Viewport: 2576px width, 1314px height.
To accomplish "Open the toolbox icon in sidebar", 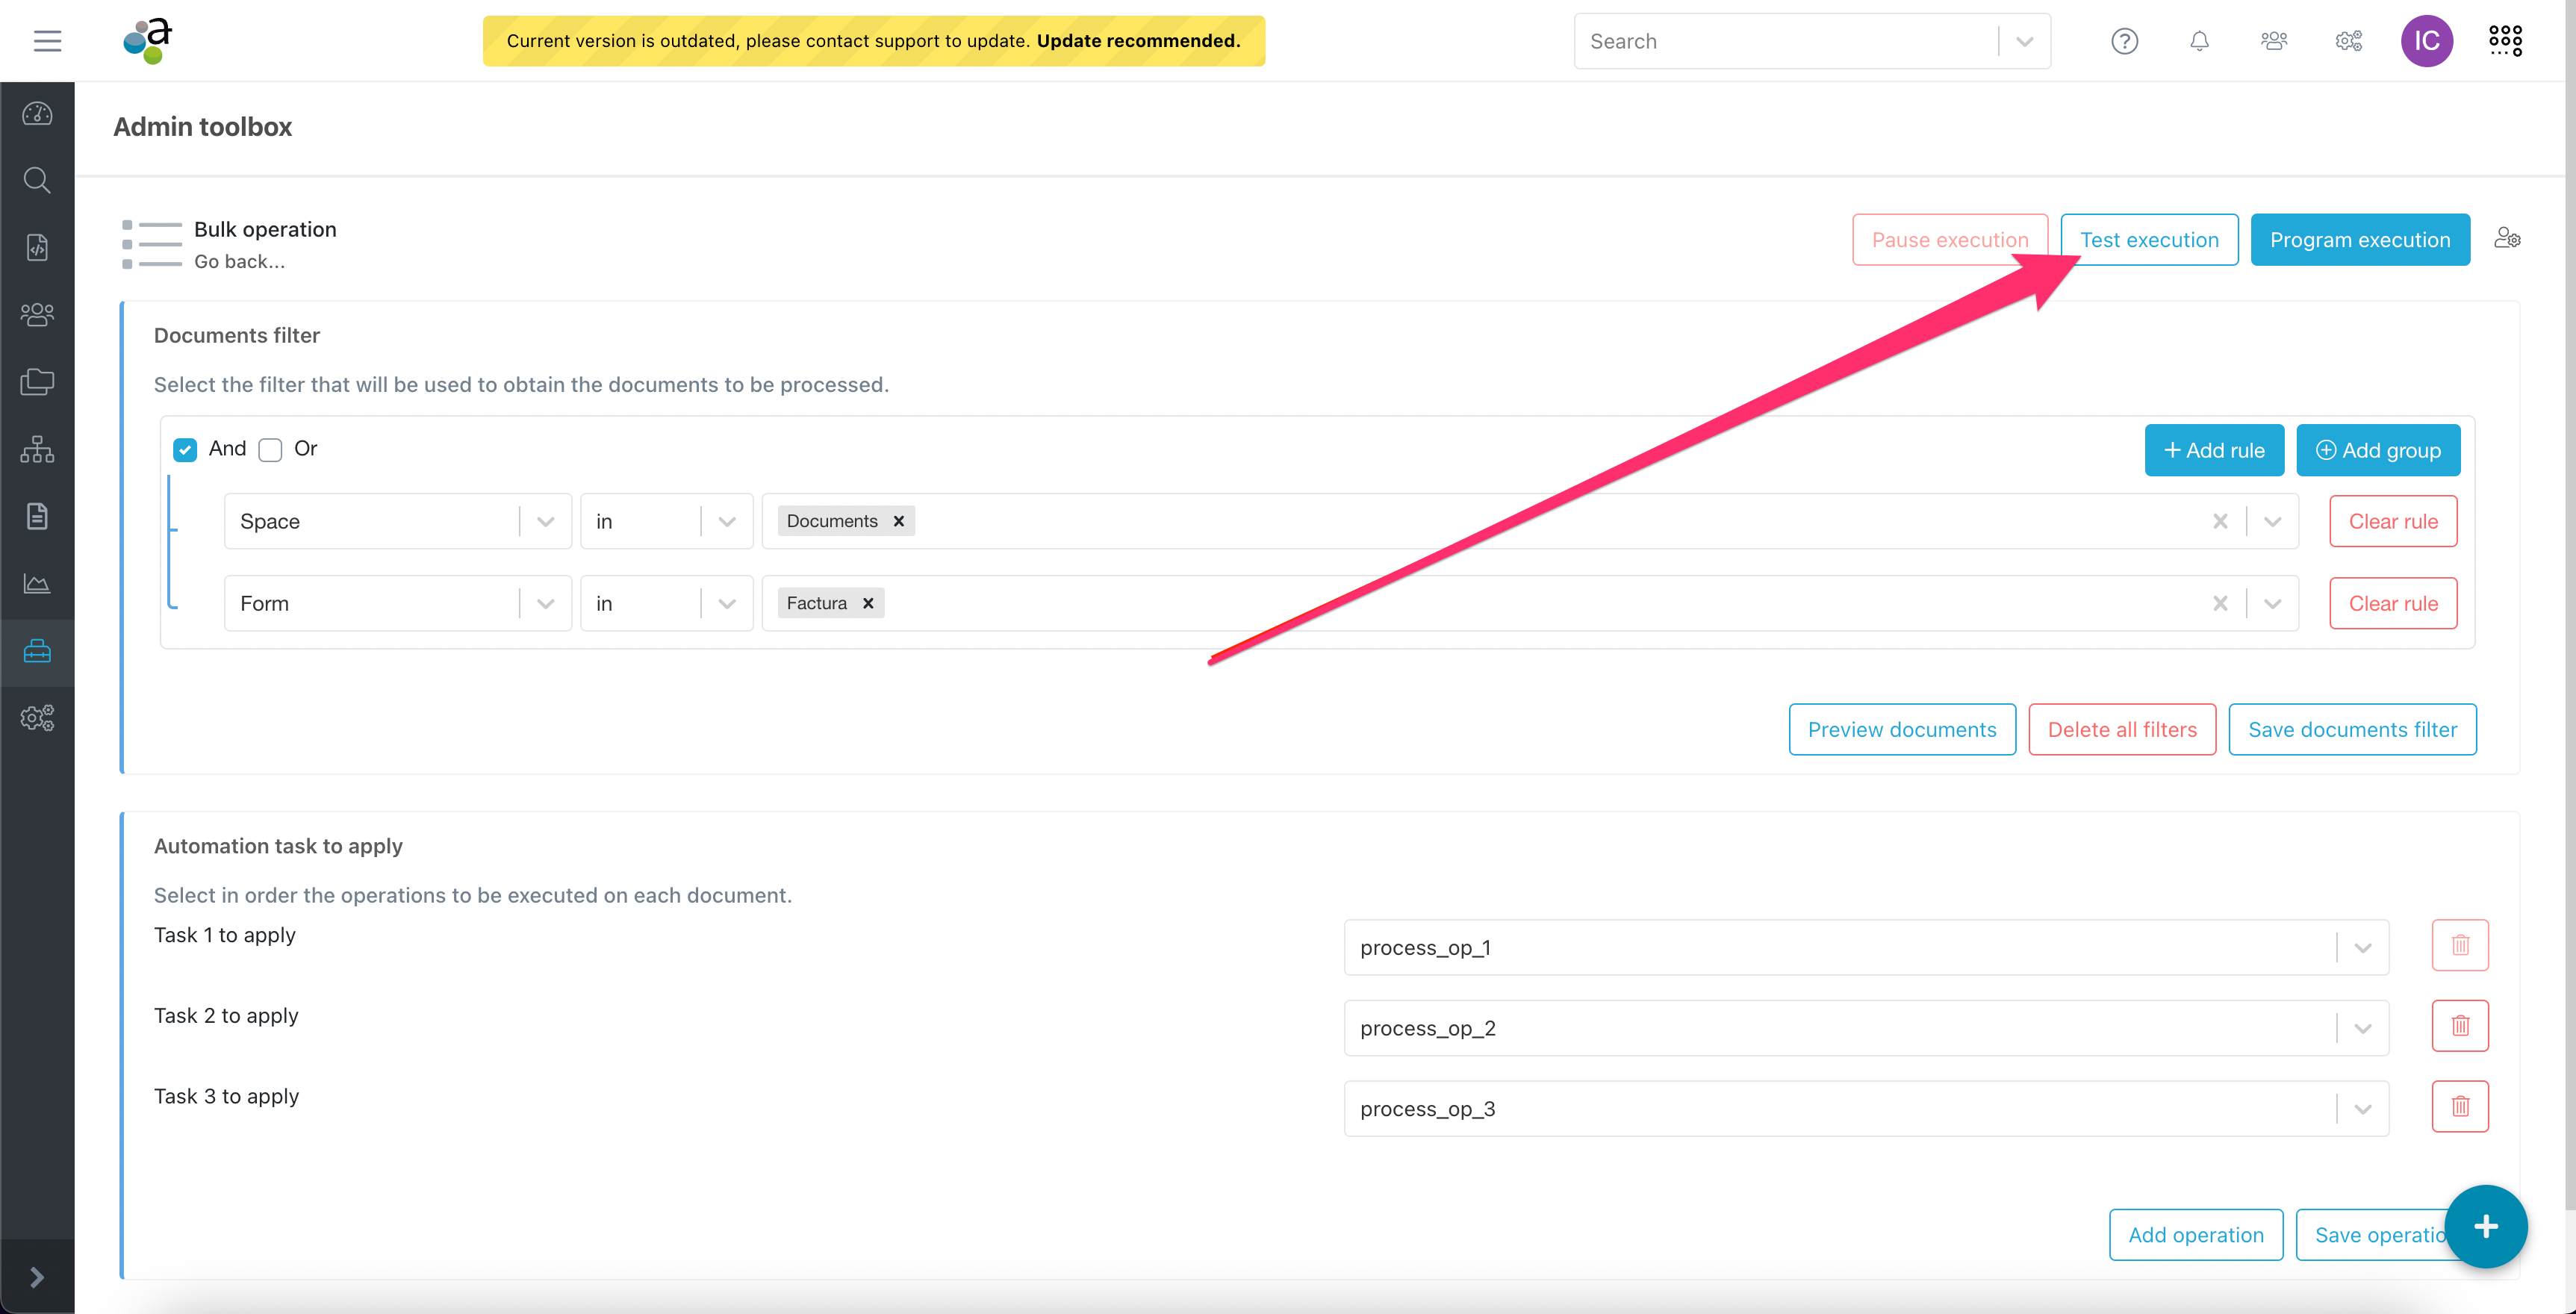I will click(x=37, y=652).
